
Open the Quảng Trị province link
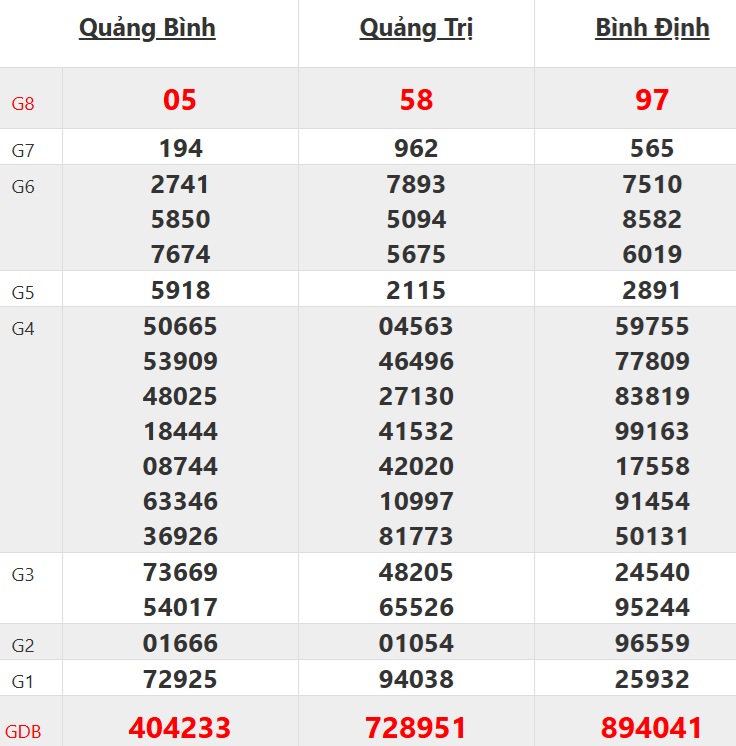click(416, 28)
